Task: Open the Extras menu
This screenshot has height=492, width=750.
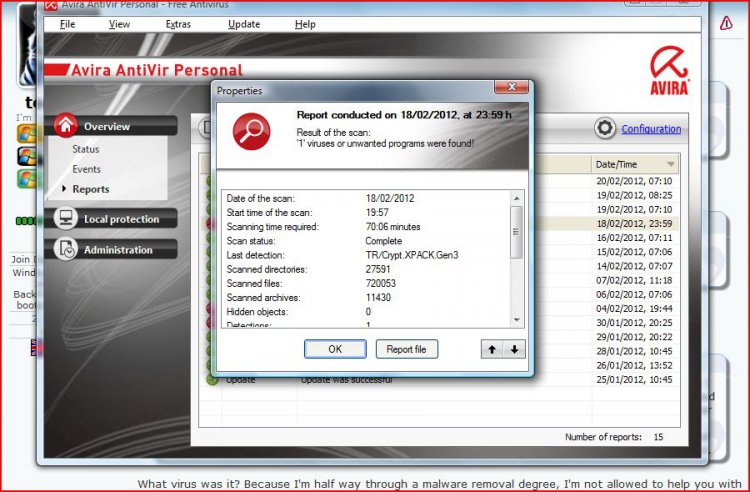Action: pyautogui.click(x=178, y=24)
